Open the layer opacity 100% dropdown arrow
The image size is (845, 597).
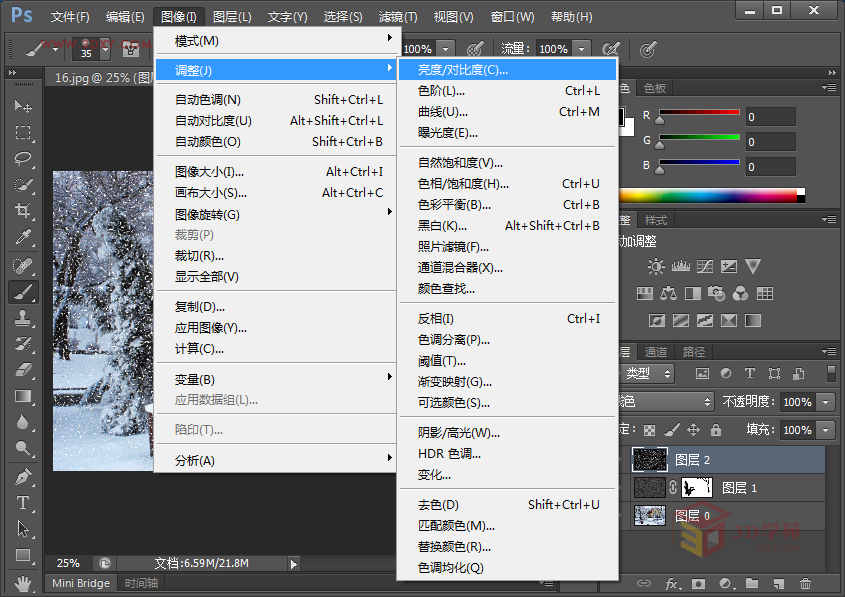826,402
